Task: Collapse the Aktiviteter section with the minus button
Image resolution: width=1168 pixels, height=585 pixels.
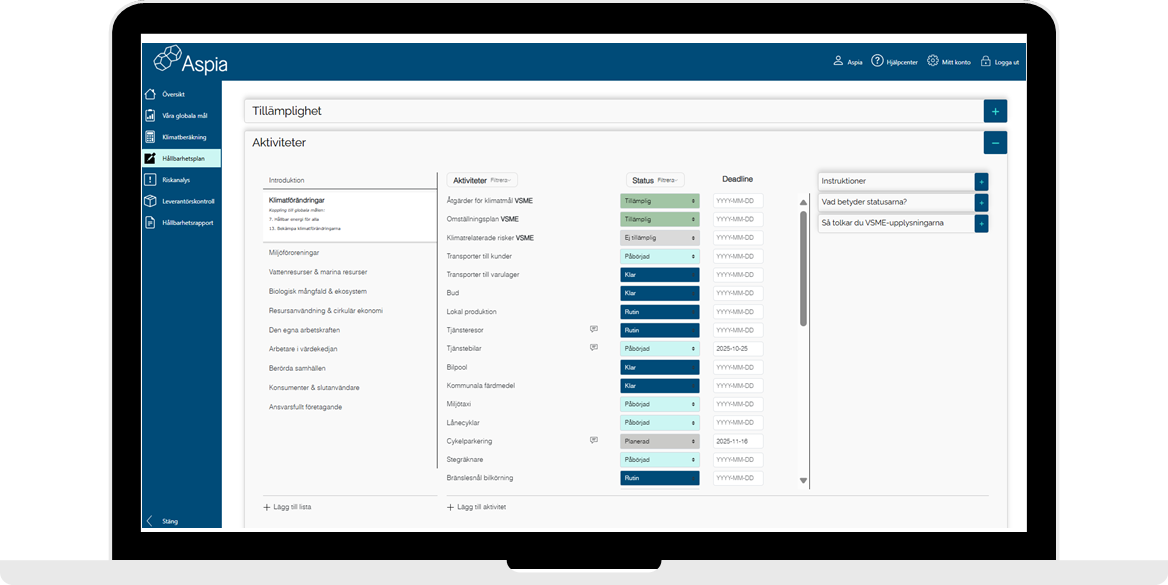Action: click(995, 143)
